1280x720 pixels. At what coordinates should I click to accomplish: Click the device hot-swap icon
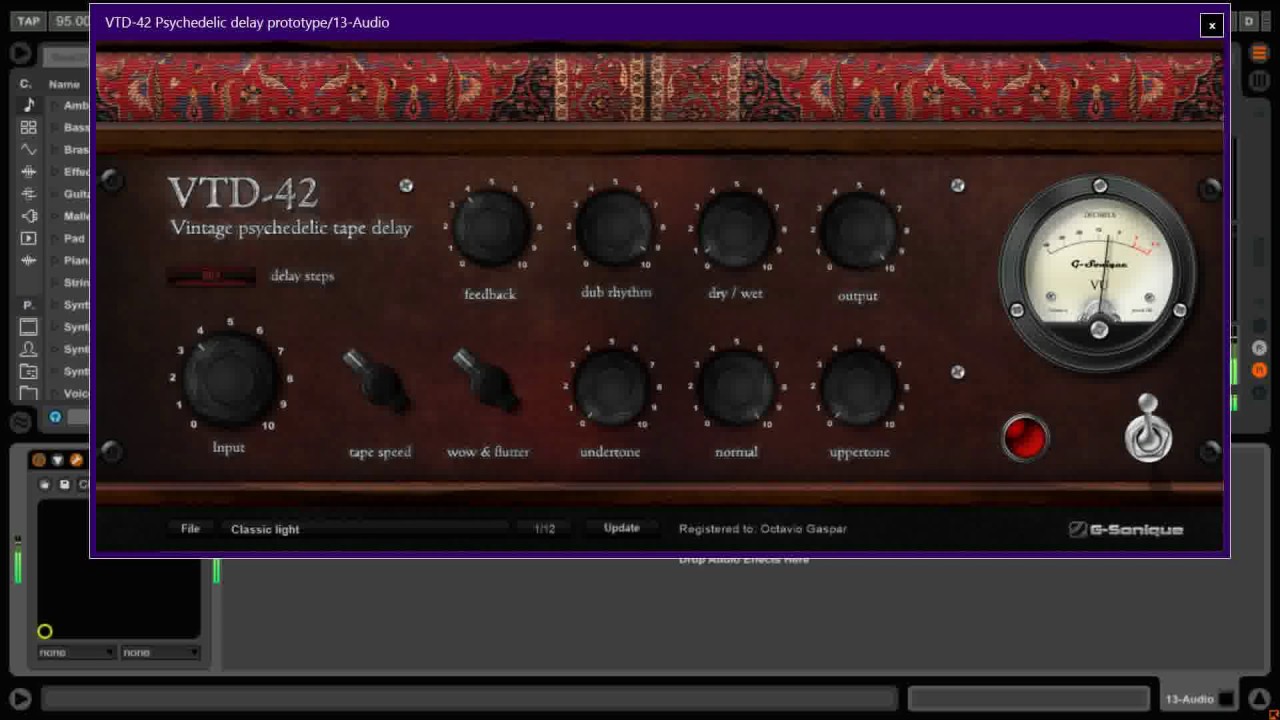[45, 485]
